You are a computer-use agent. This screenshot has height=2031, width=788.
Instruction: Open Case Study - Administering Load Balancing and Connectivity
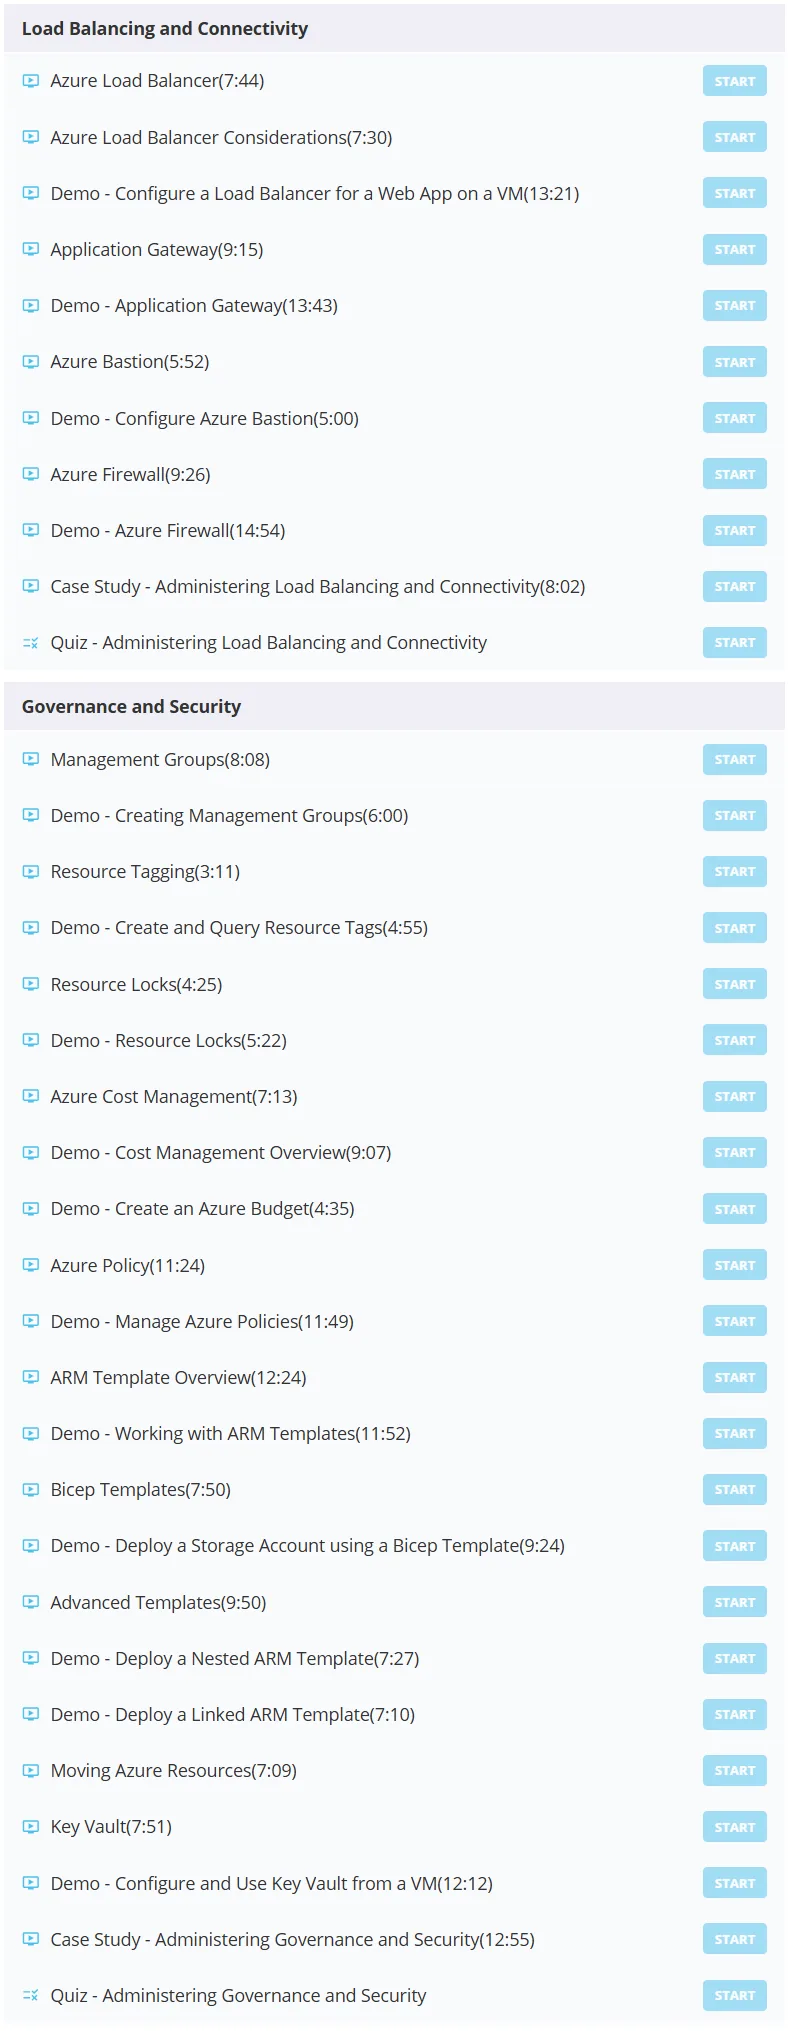(318, 587)
